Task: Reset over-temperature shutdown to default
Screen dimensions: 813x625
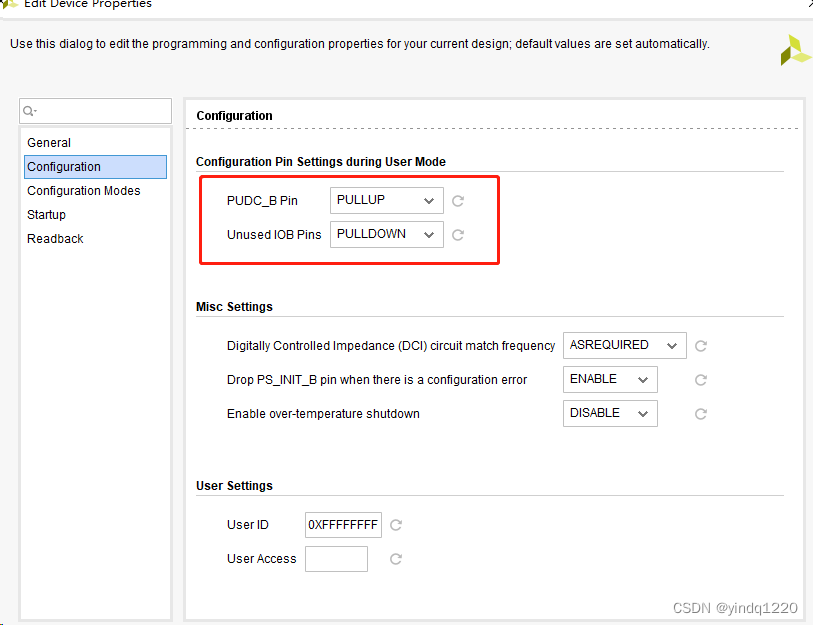Action: pos(701,414)
